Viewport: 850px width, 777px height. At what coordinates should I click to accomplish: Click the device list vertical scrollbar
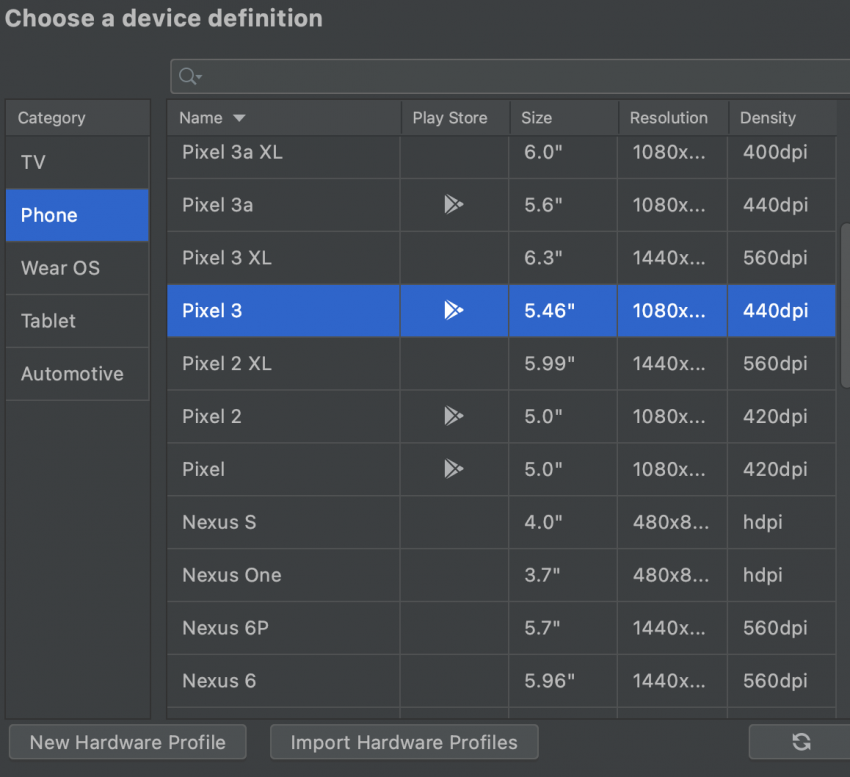pyautogui.click(x=845, y=300)
